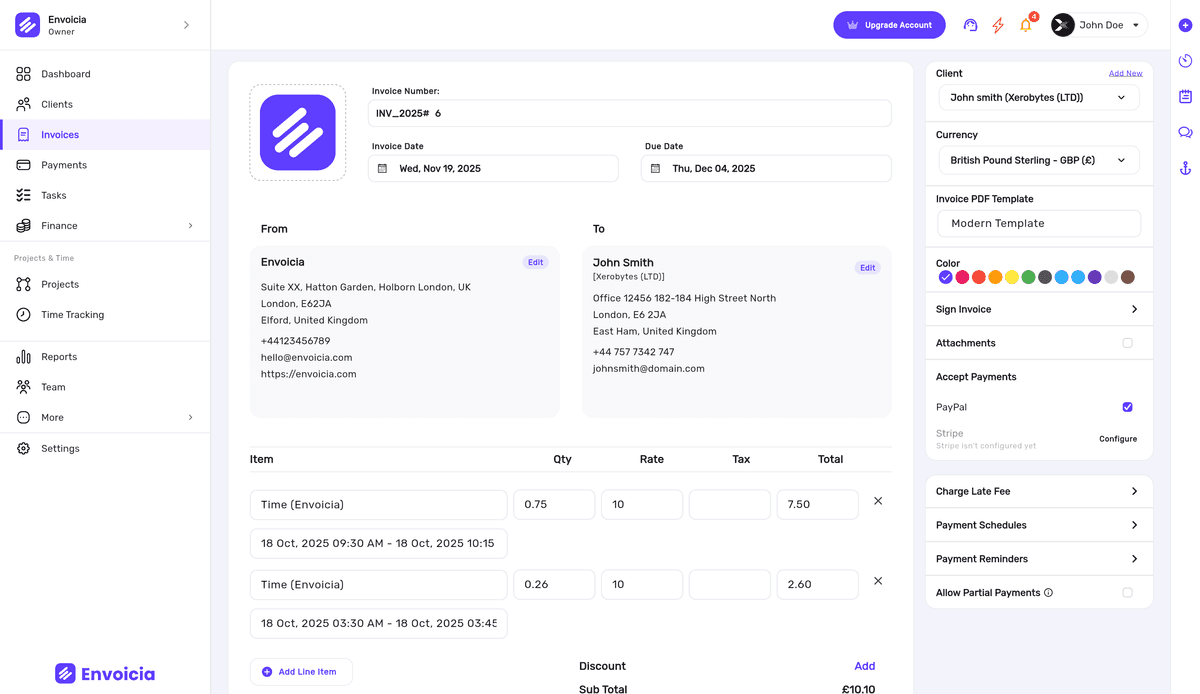The image size is (1200, 694).
Task: Click the anchor icon in the right rail
Action: [x=1185, y=167]
